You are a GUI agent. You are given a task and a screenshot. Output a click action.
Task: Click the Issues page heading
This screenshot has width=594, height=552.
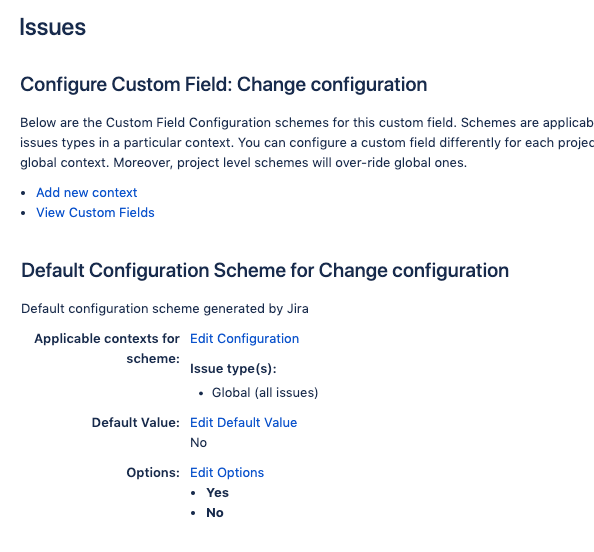point(53,27)
